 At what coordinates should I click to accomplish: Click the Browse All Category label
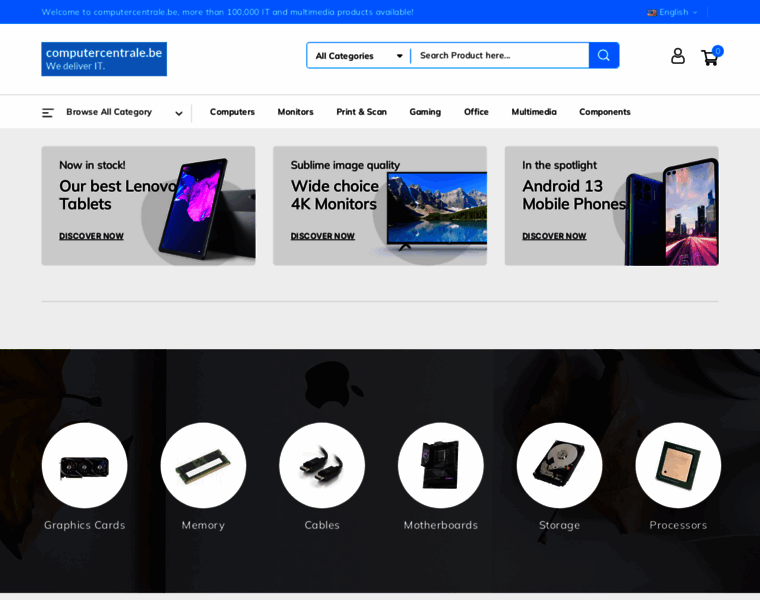[x=109, y=112]
